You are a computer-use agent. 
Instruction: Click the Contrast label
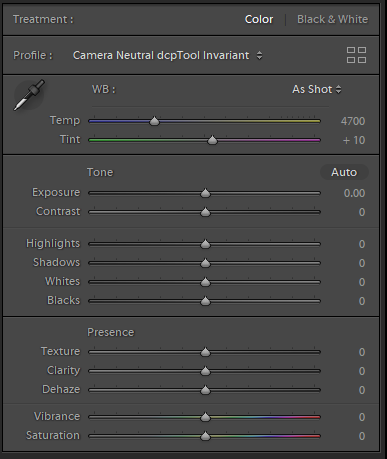(x=58, y=211)
